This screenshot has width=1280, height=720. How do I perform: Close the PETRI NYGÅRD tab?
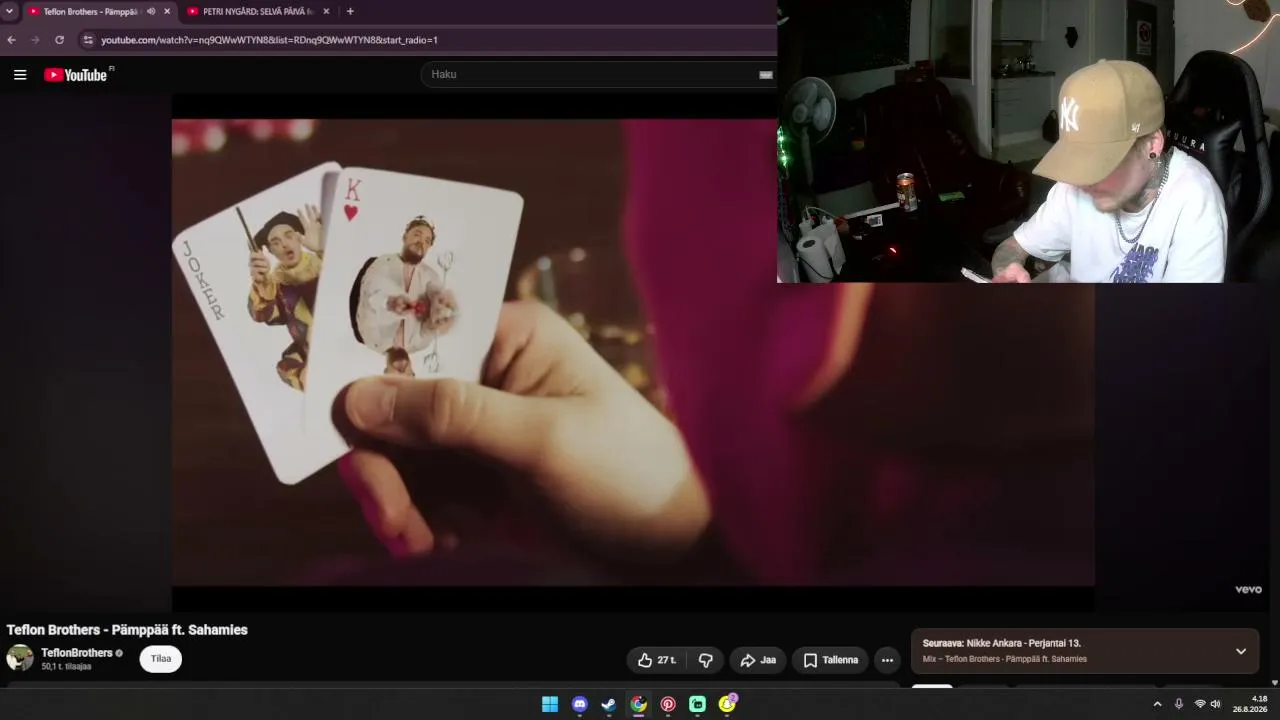click(326, 11)
